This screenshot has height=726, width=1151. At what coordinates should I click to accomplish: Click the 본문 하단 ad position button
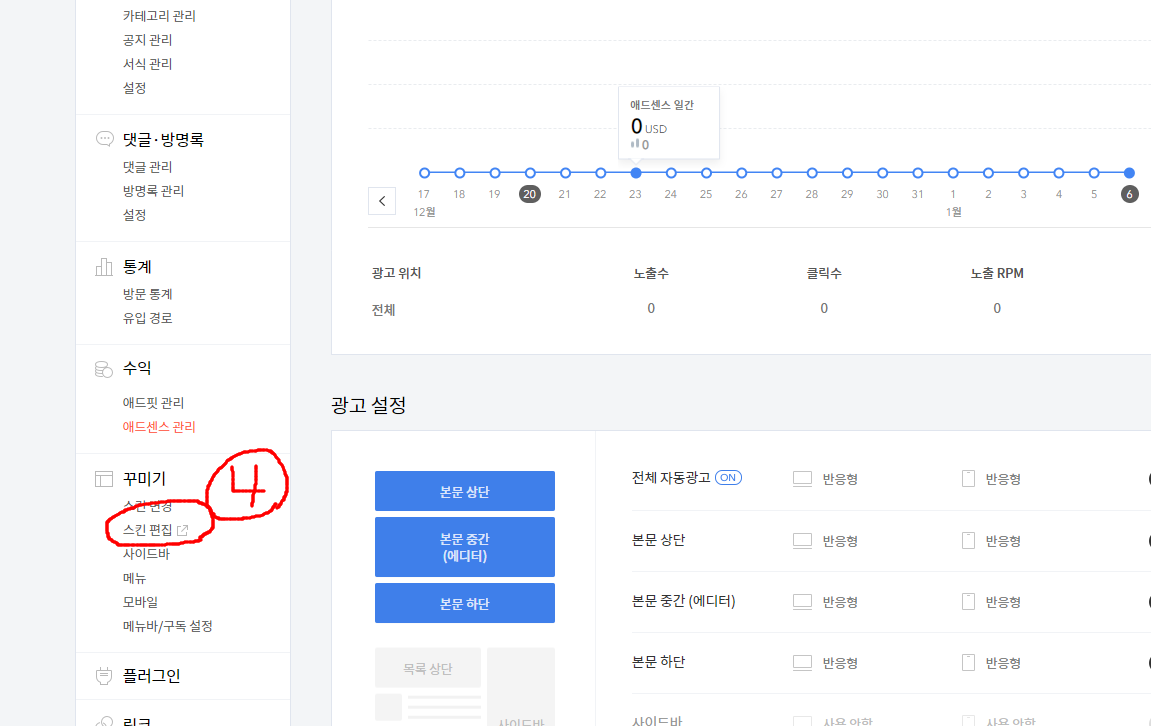465,603
